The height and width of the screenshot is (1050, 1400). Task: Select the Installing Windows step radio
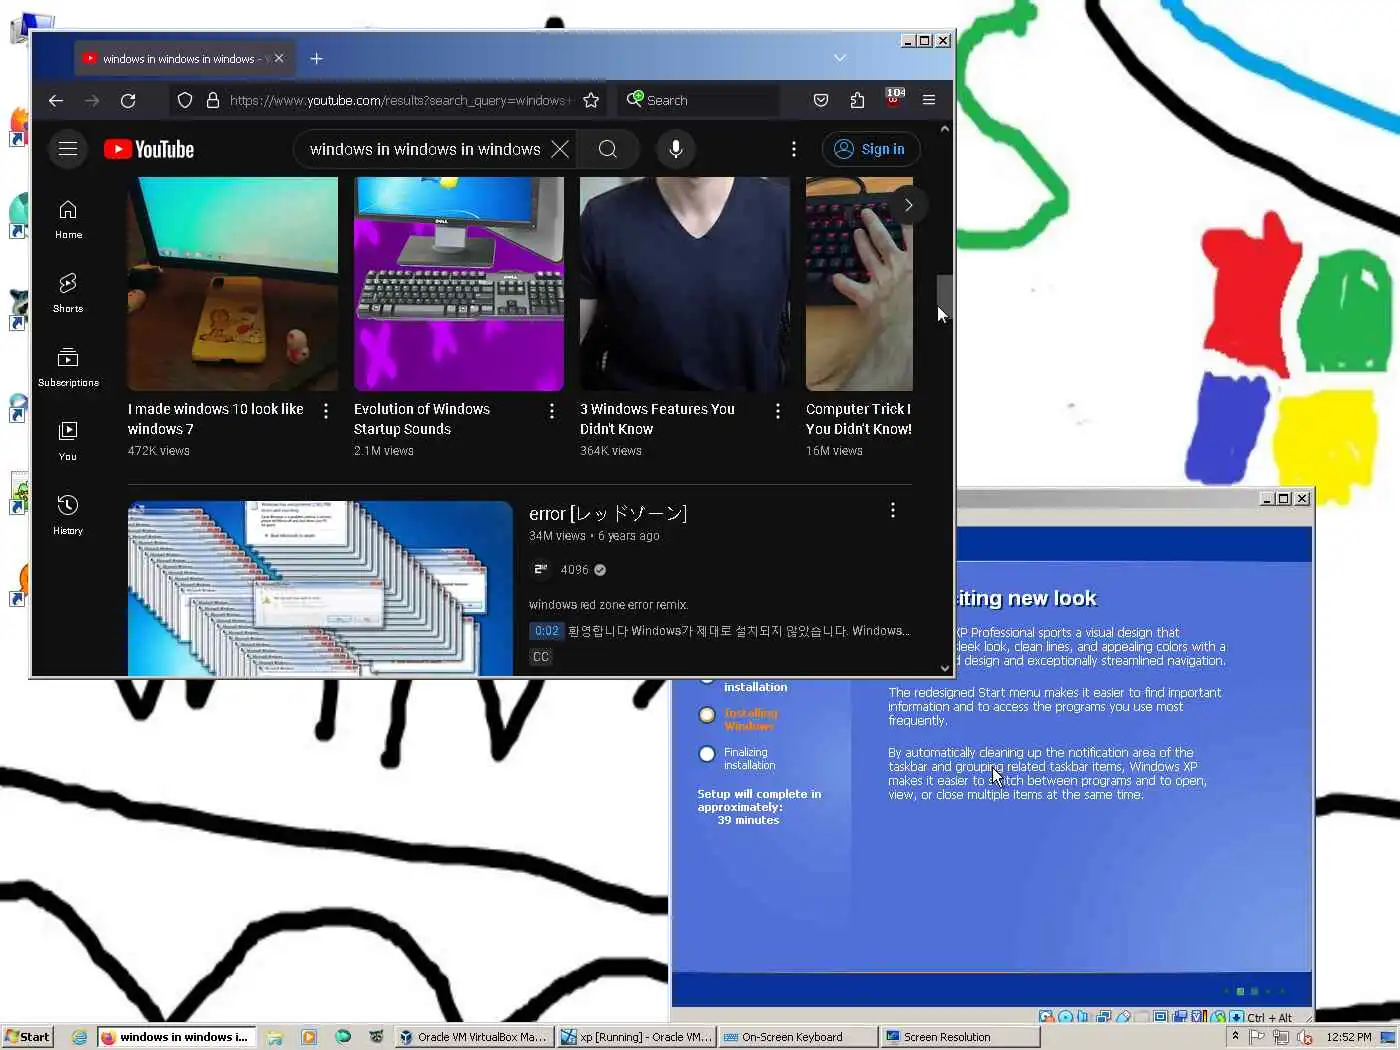coord(707,715)
